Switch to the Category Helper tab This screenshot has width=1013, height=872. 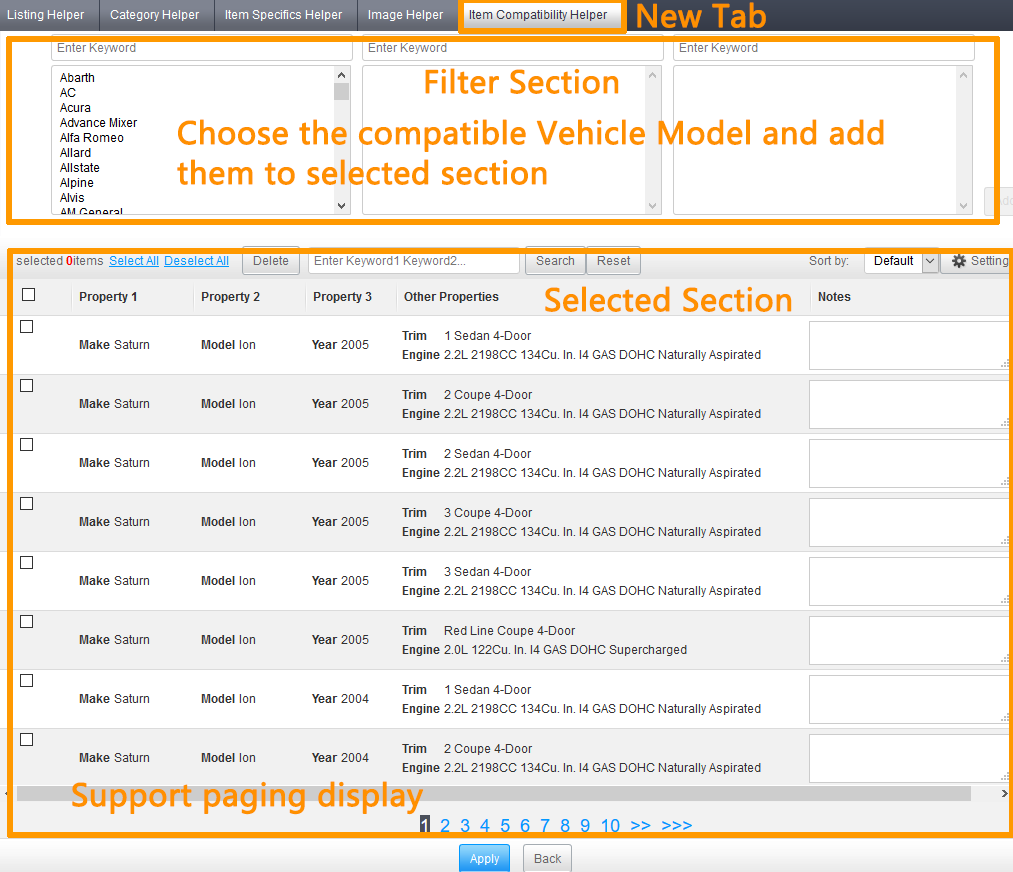coord(154,14)
